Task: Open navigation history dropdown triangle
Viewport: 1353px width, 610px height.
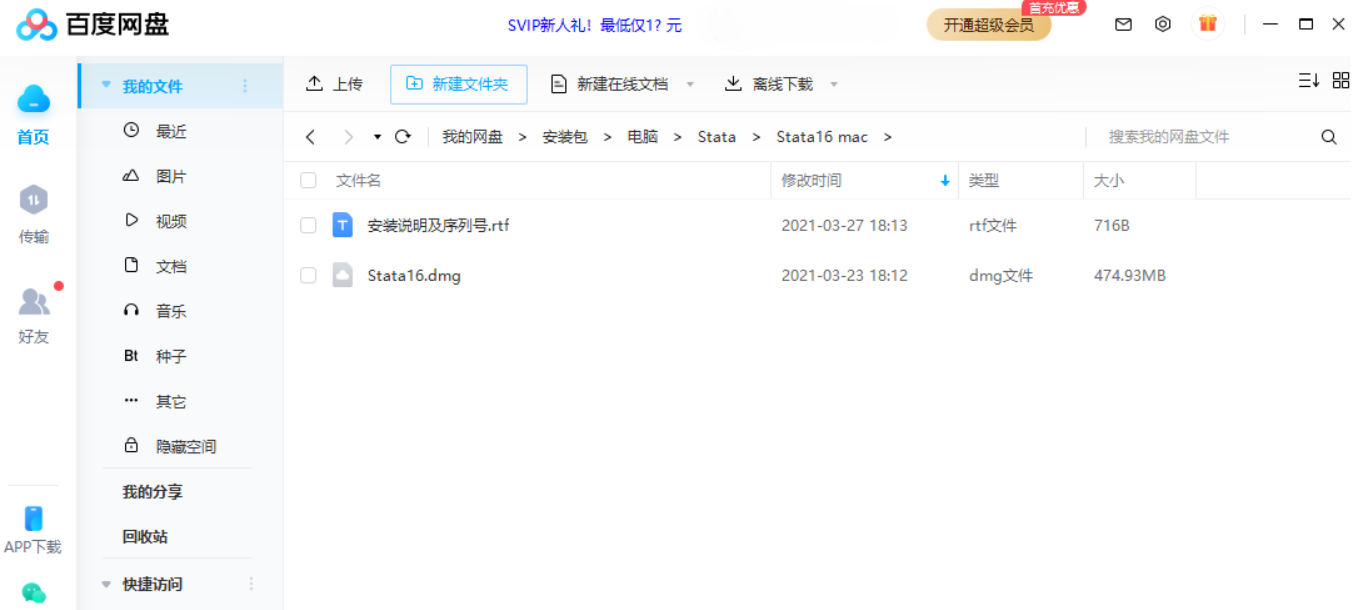Action: click(x=377, y=137)
